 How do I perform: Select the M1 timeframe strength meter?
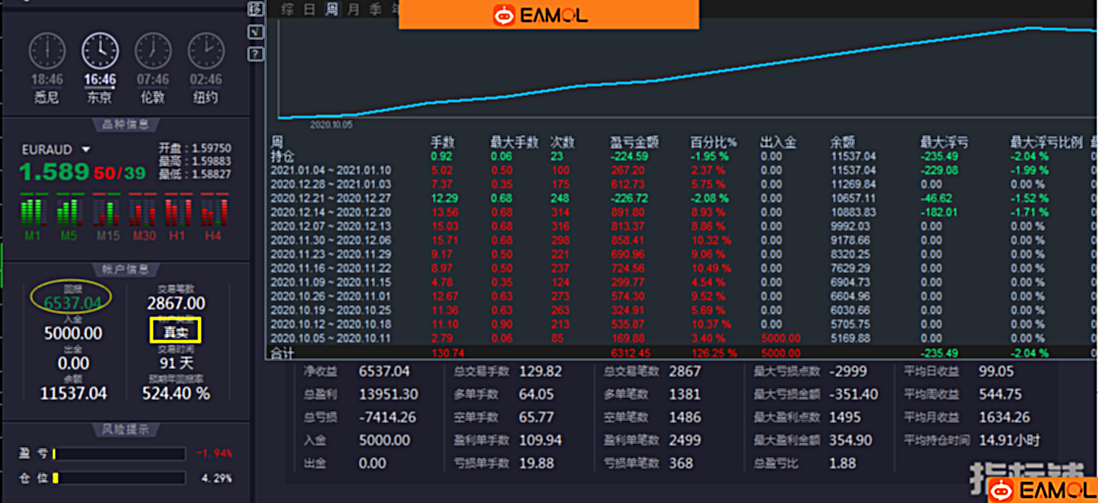[34, 216]
